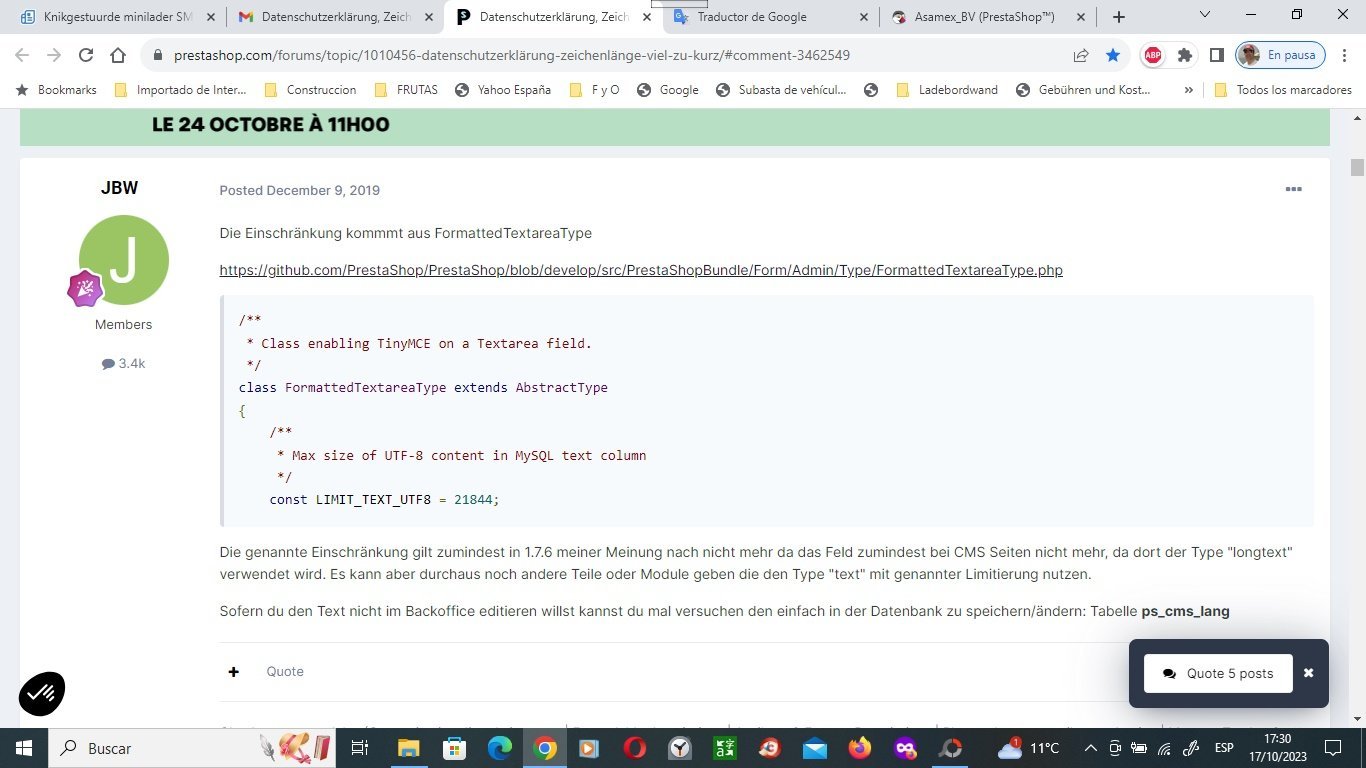Select the LIMIT_TEXT_UTF8 = 21844 code line
This screenshot has width=1366, height=768.
tap(384, 499)
